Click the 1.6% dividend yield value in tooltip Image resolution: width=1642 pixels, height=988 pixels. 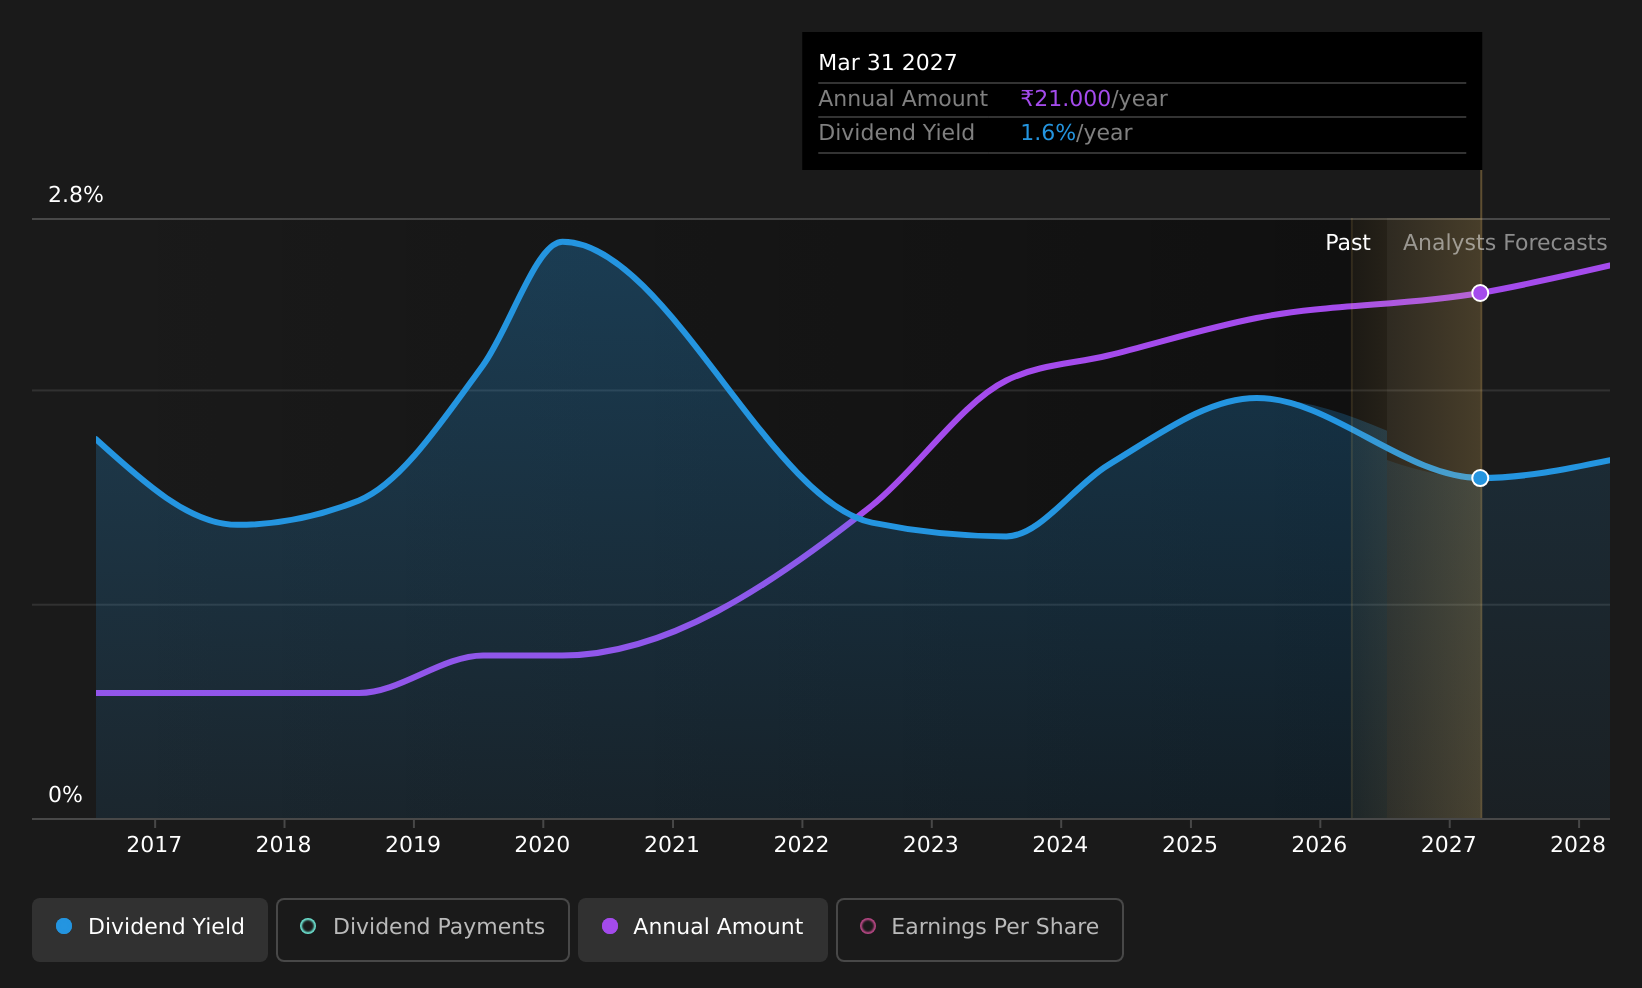click(x=1048, y=133)
